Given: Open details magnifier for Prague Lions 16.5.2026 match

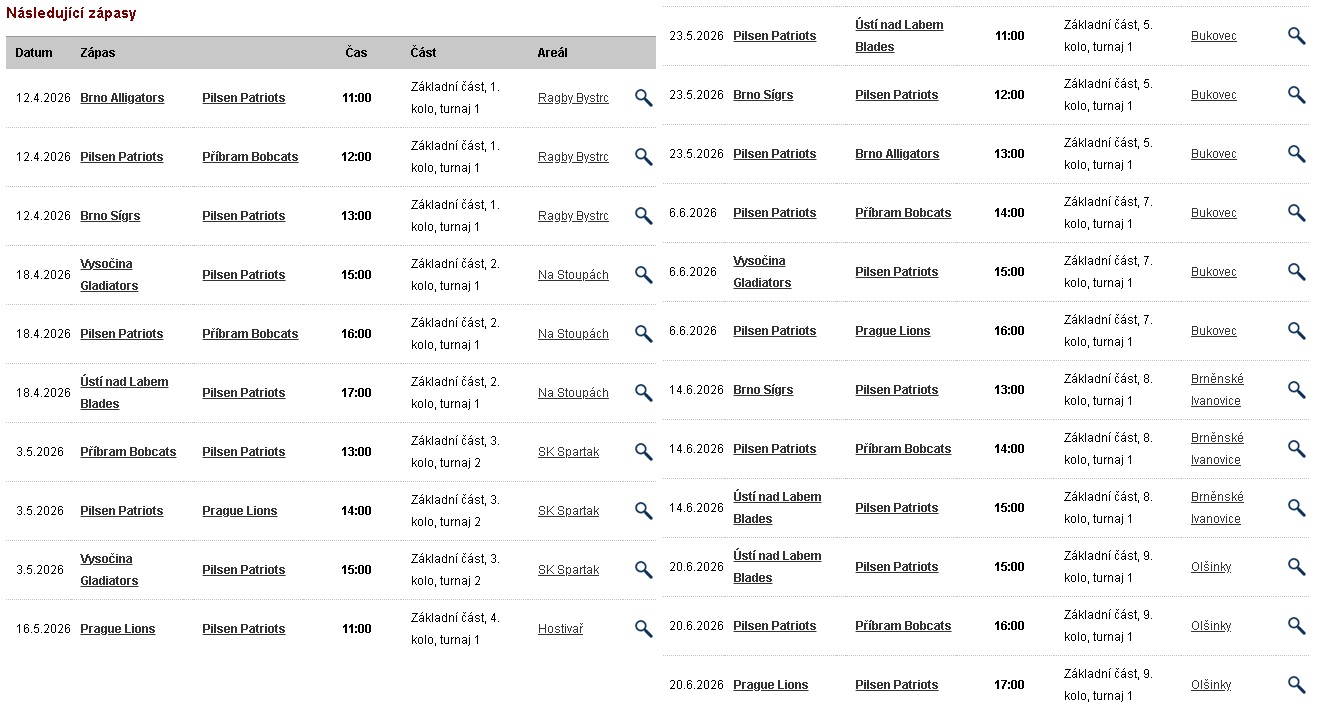Looking at the screenshot, I should [x=644, y=629].
